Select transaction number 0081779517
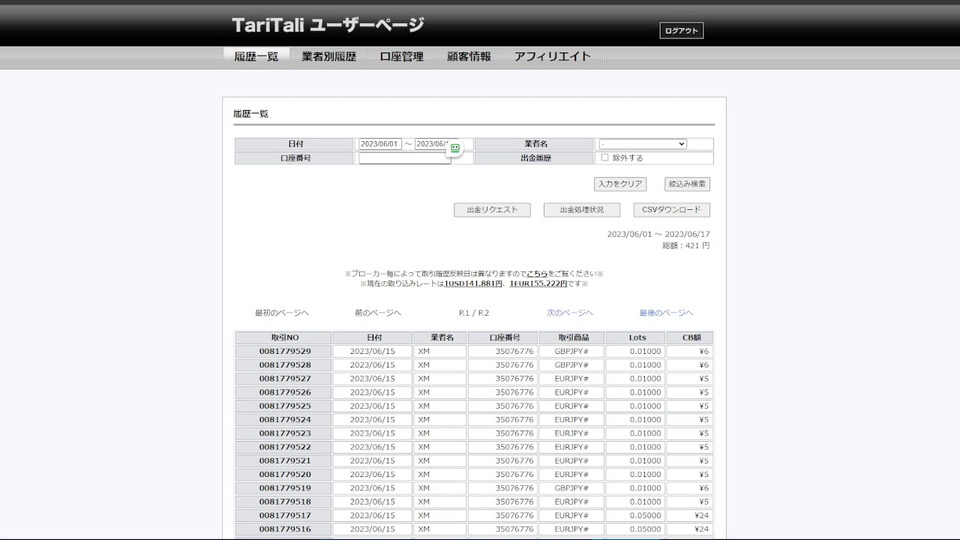 coord(285,516)
